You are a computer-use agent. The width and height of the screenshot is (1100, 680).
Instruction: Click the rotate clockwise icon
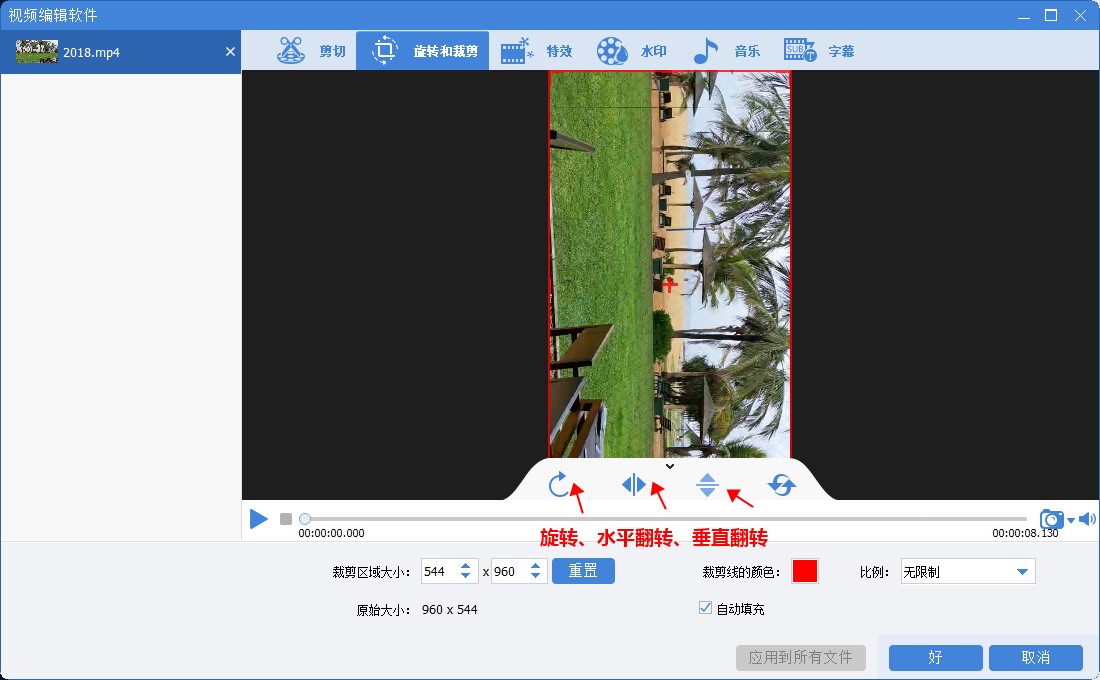pyautogui.click(x=559, y=484)
